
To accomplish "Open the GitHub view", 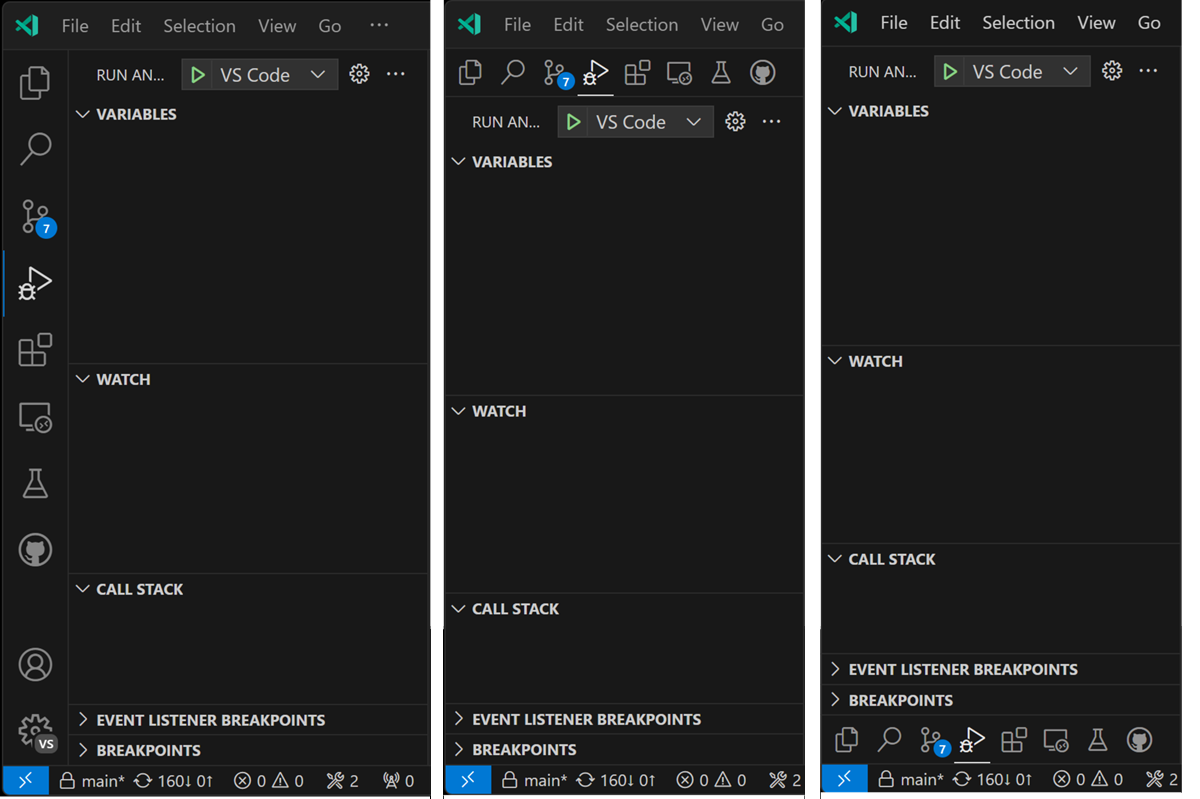I will pyautogui.click(x=34, y=549).
